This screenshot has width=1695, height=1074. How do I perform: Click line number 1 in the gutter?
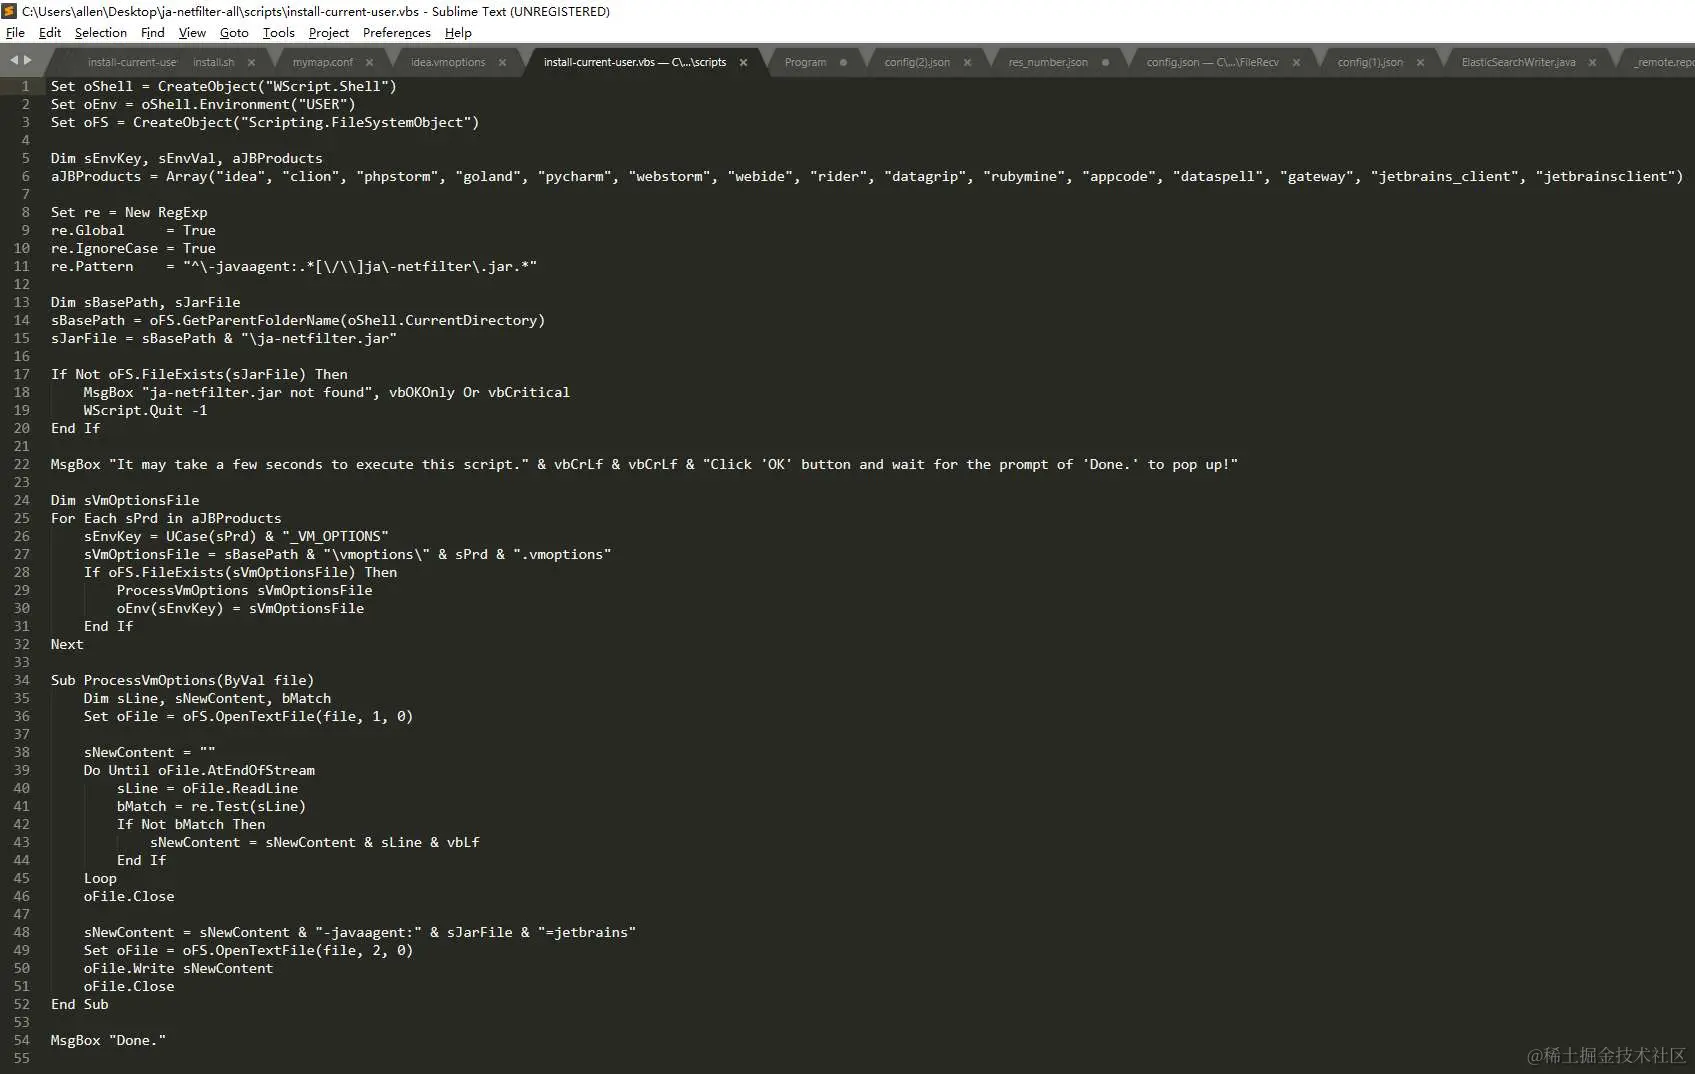click(26, 86)
